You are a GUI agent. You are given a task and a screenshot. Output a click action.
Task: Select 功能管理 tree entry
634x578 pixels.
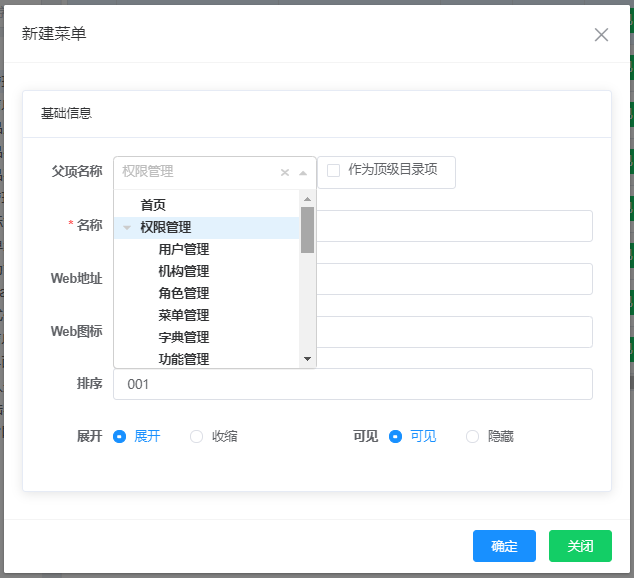coord(184,359)
